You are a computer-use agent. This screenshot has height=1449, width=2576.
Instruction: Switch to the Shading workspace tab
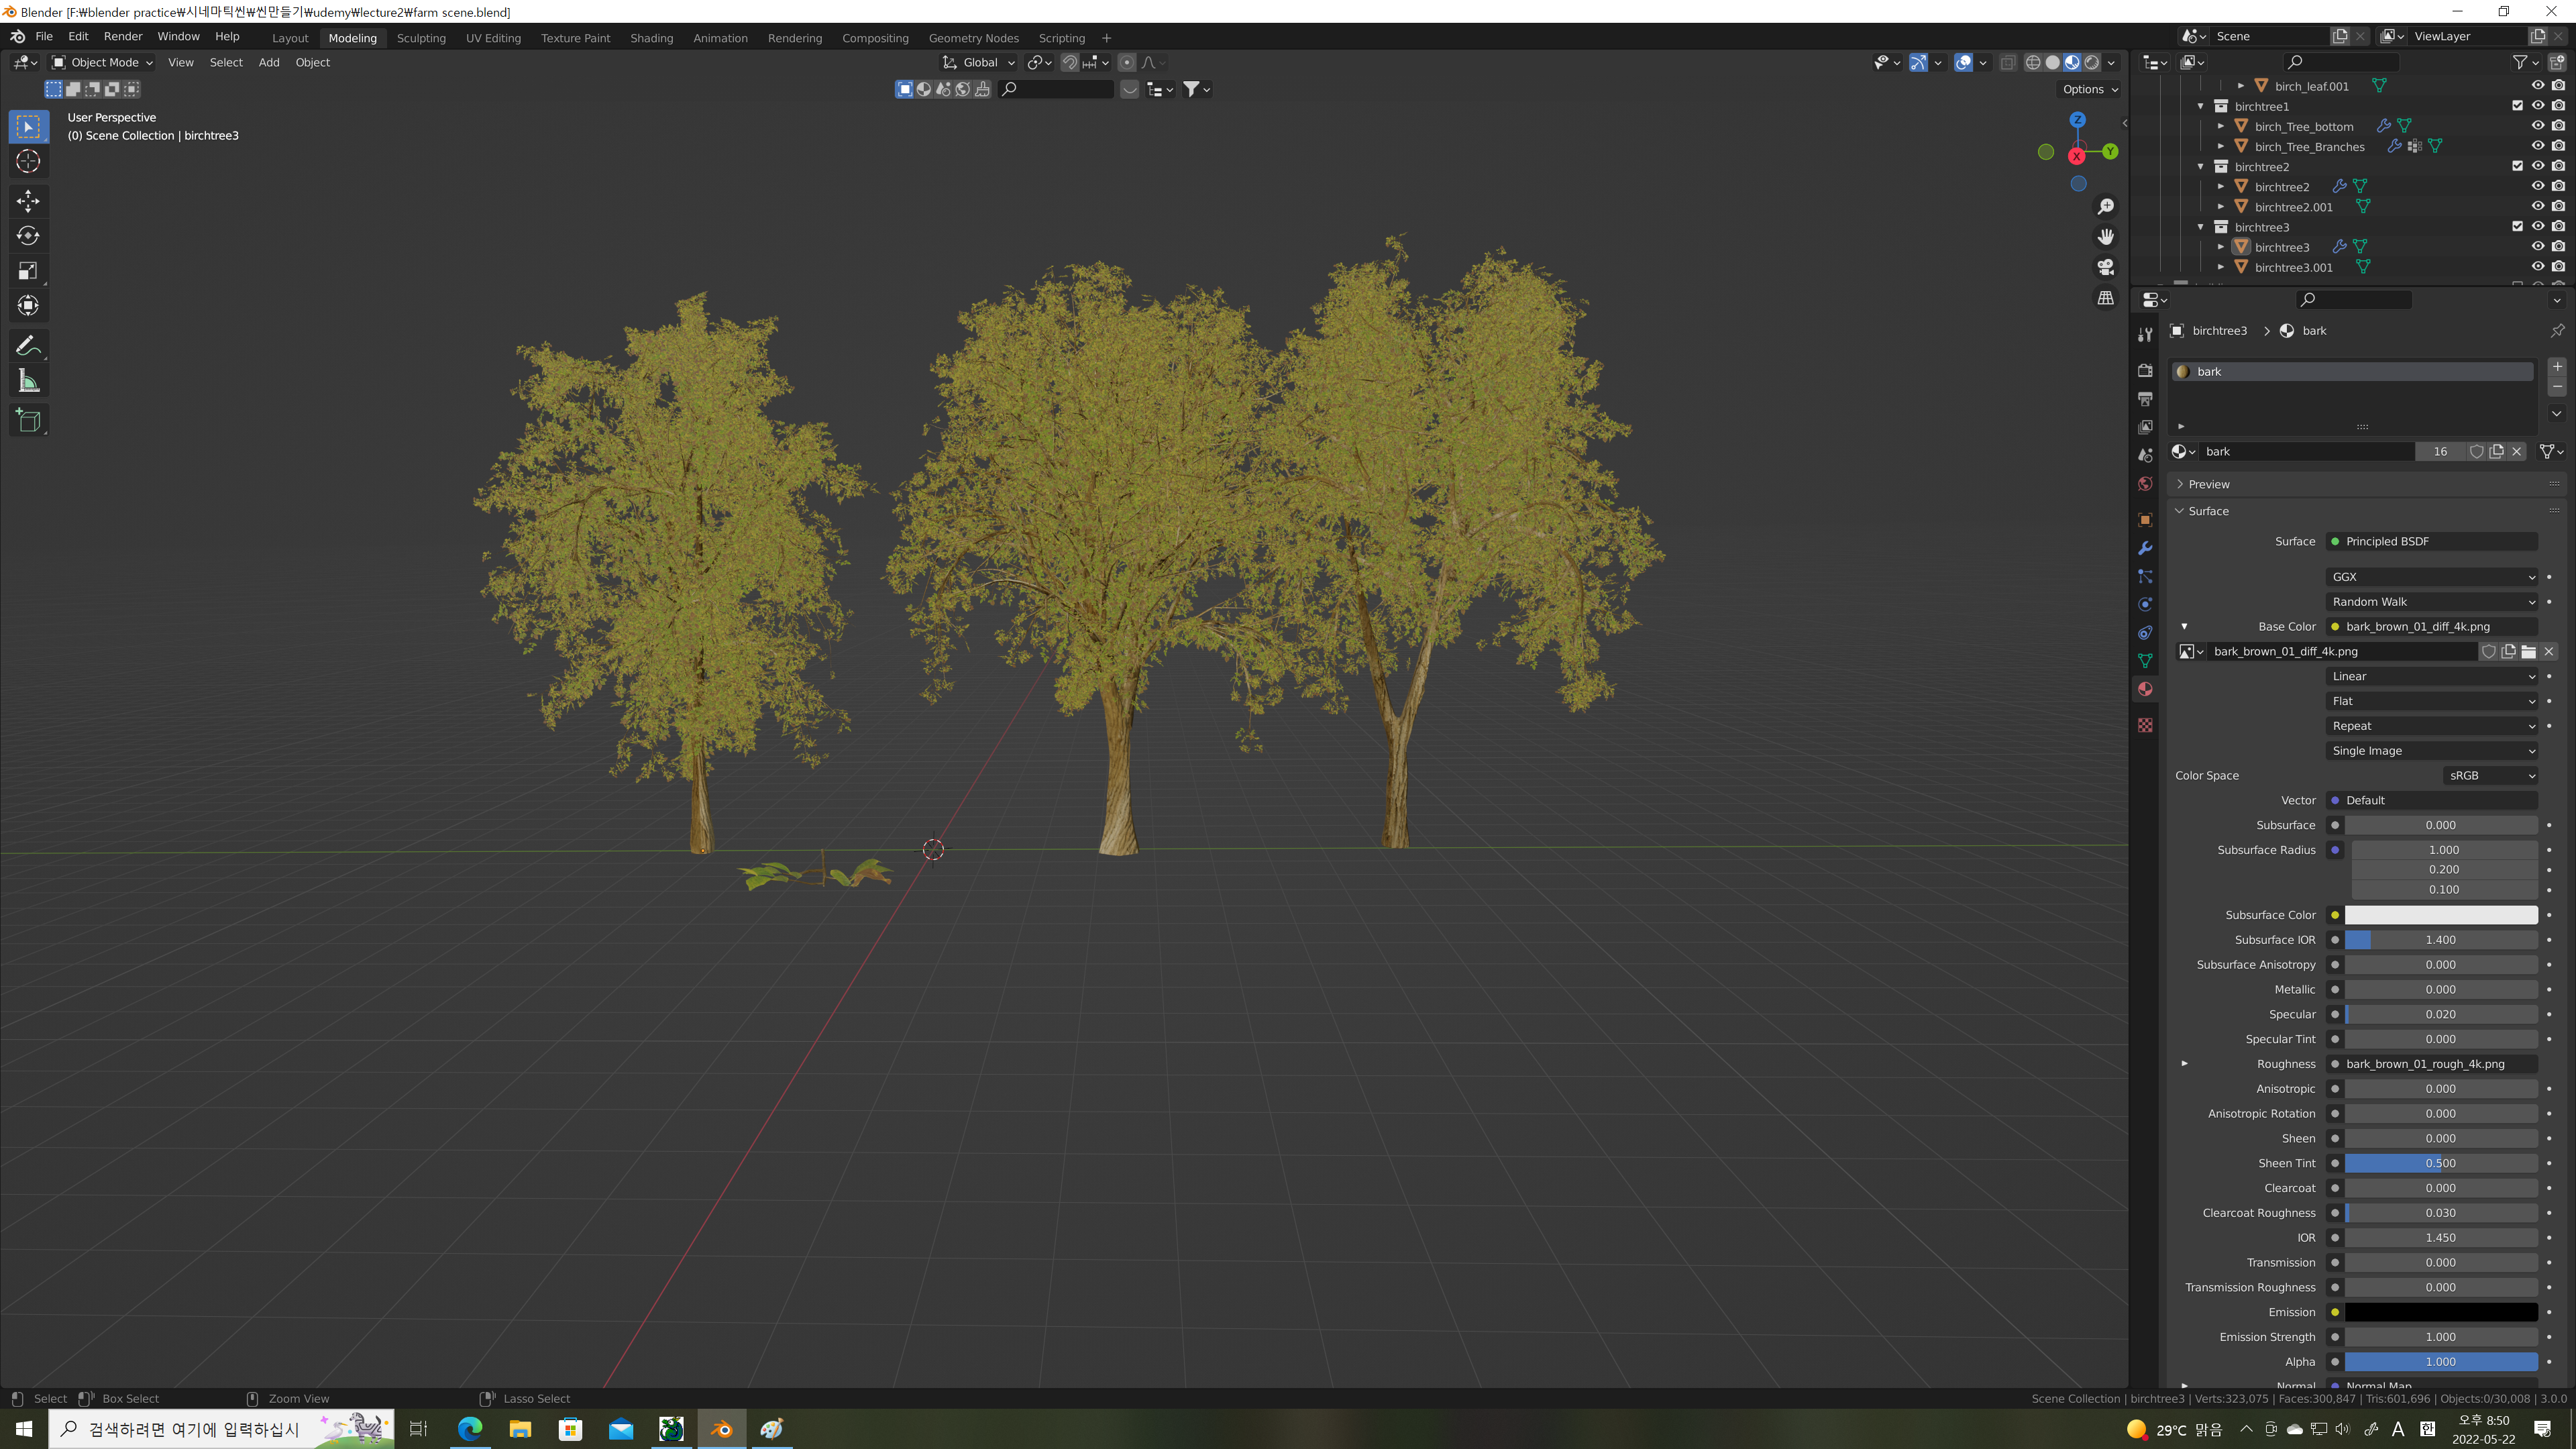pos(651,38)
